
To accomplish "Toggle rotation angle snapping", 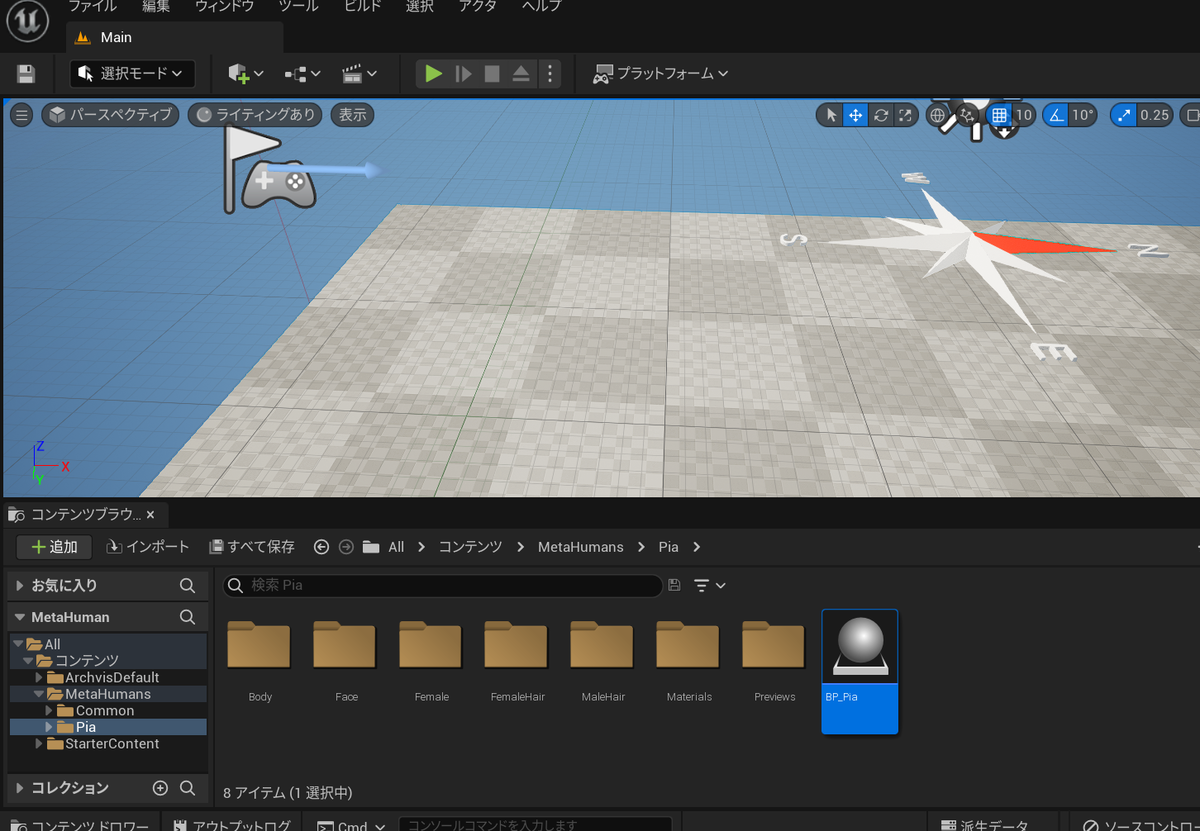I will point(1055,115).
